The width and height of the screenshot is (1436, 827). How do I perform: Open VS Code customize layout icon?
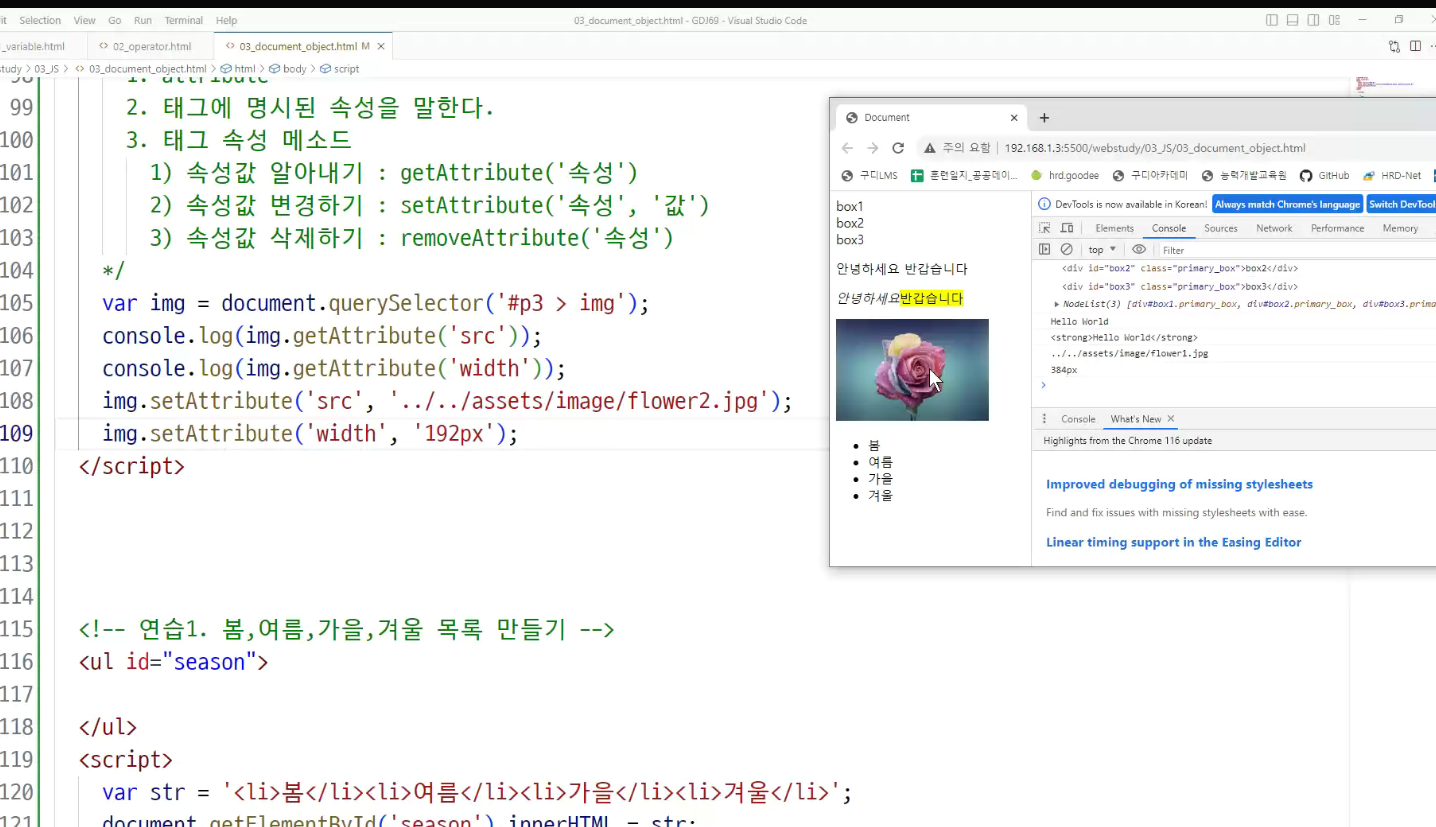1334,20
